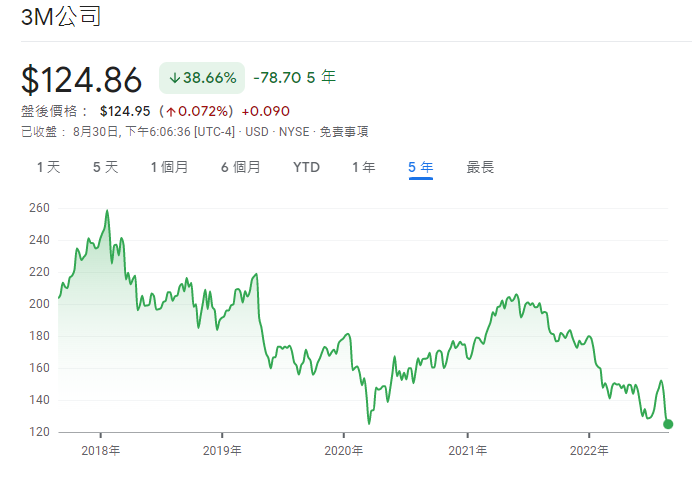Click the 2018年 x-axis label

tap(100, 451)
